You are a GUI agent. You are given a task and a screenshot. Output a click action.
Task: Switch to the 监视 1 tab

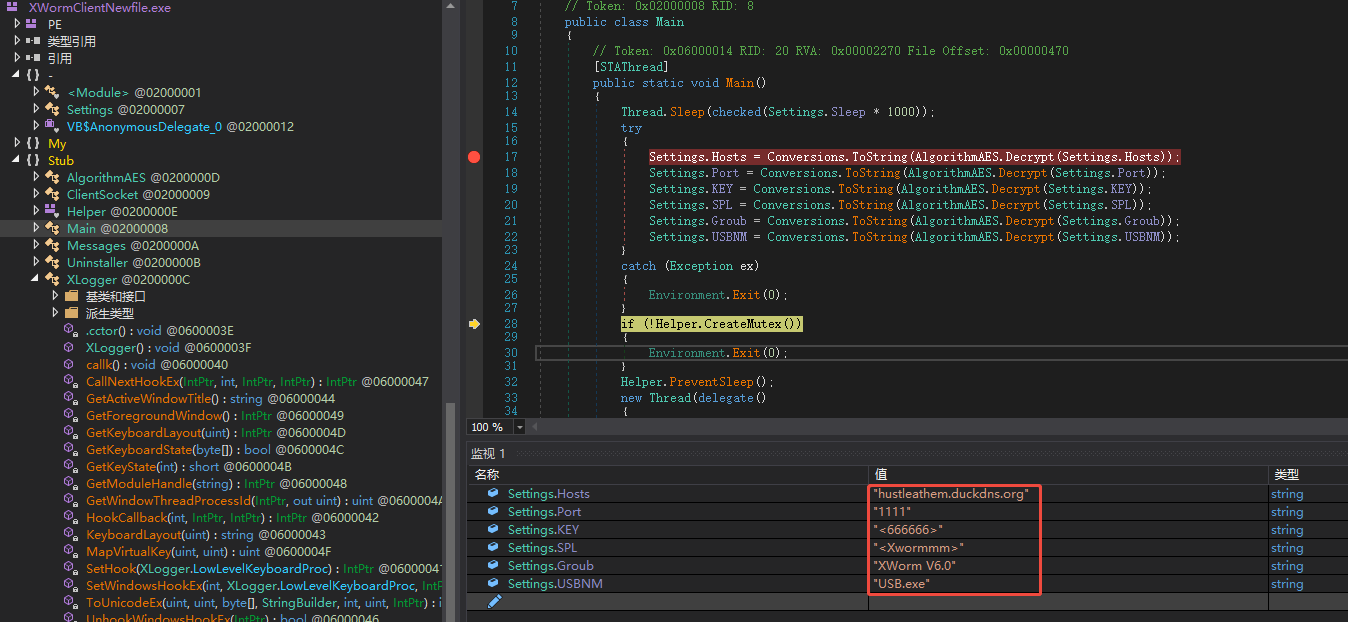[487, 452]
